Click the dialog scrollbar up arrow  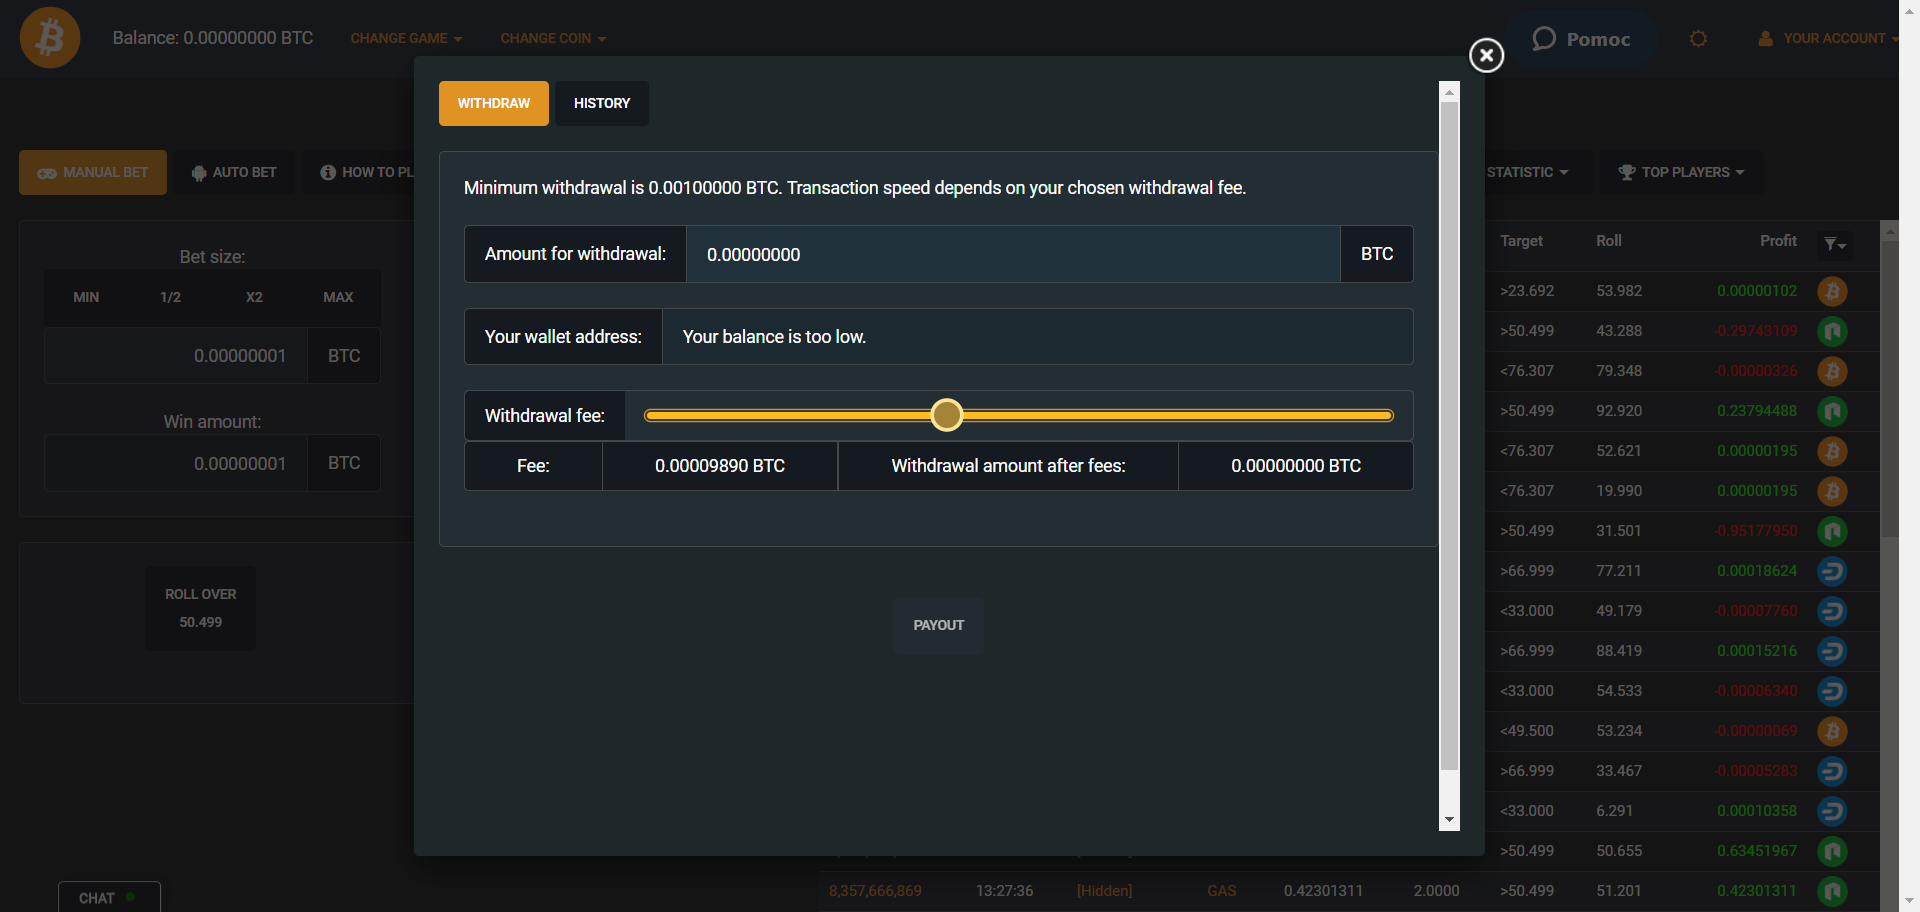click(x=1449, y=92)
